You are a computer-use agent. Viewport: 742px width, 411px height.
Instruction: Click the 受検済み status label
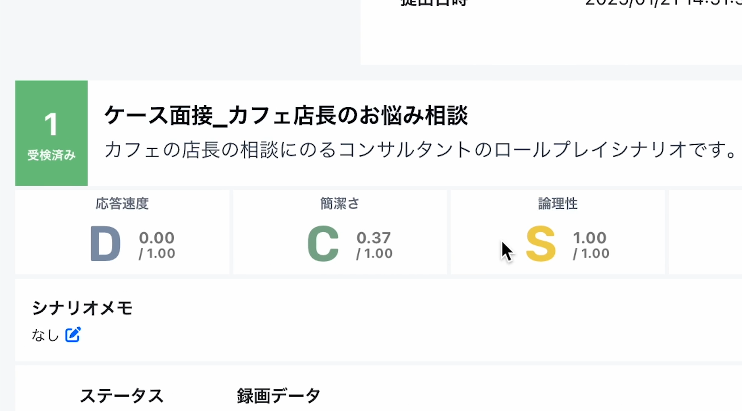point(52,155)
